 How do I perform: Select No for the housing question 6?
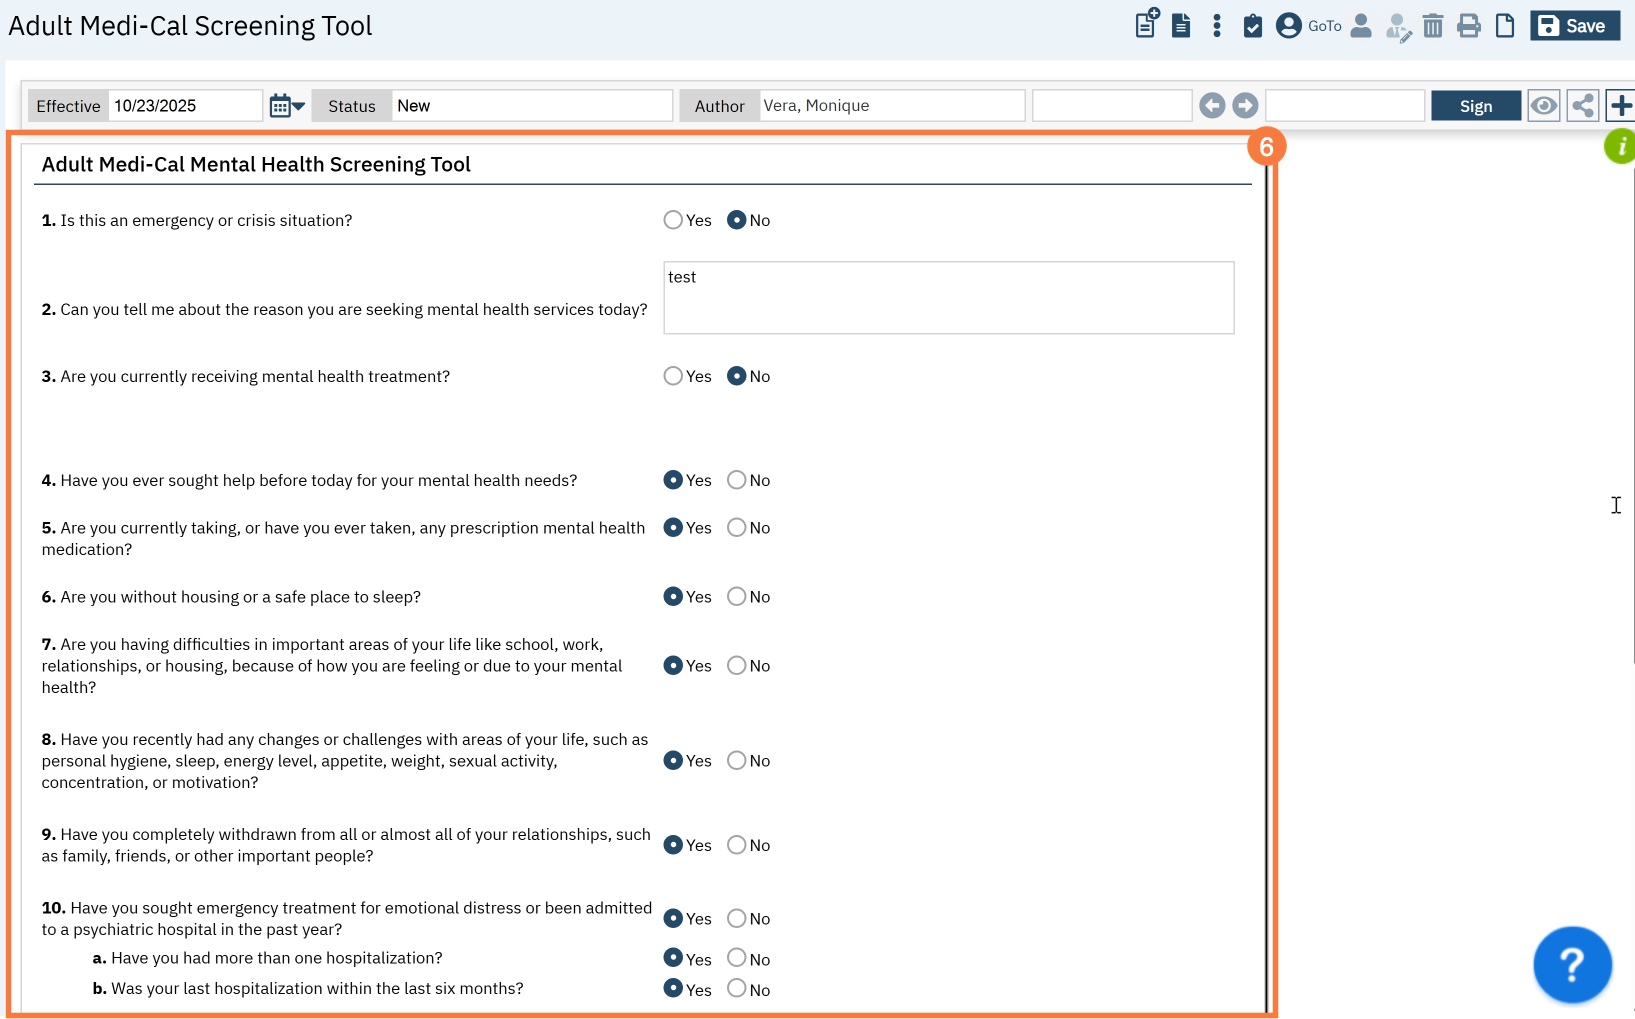tap(737, 597)
